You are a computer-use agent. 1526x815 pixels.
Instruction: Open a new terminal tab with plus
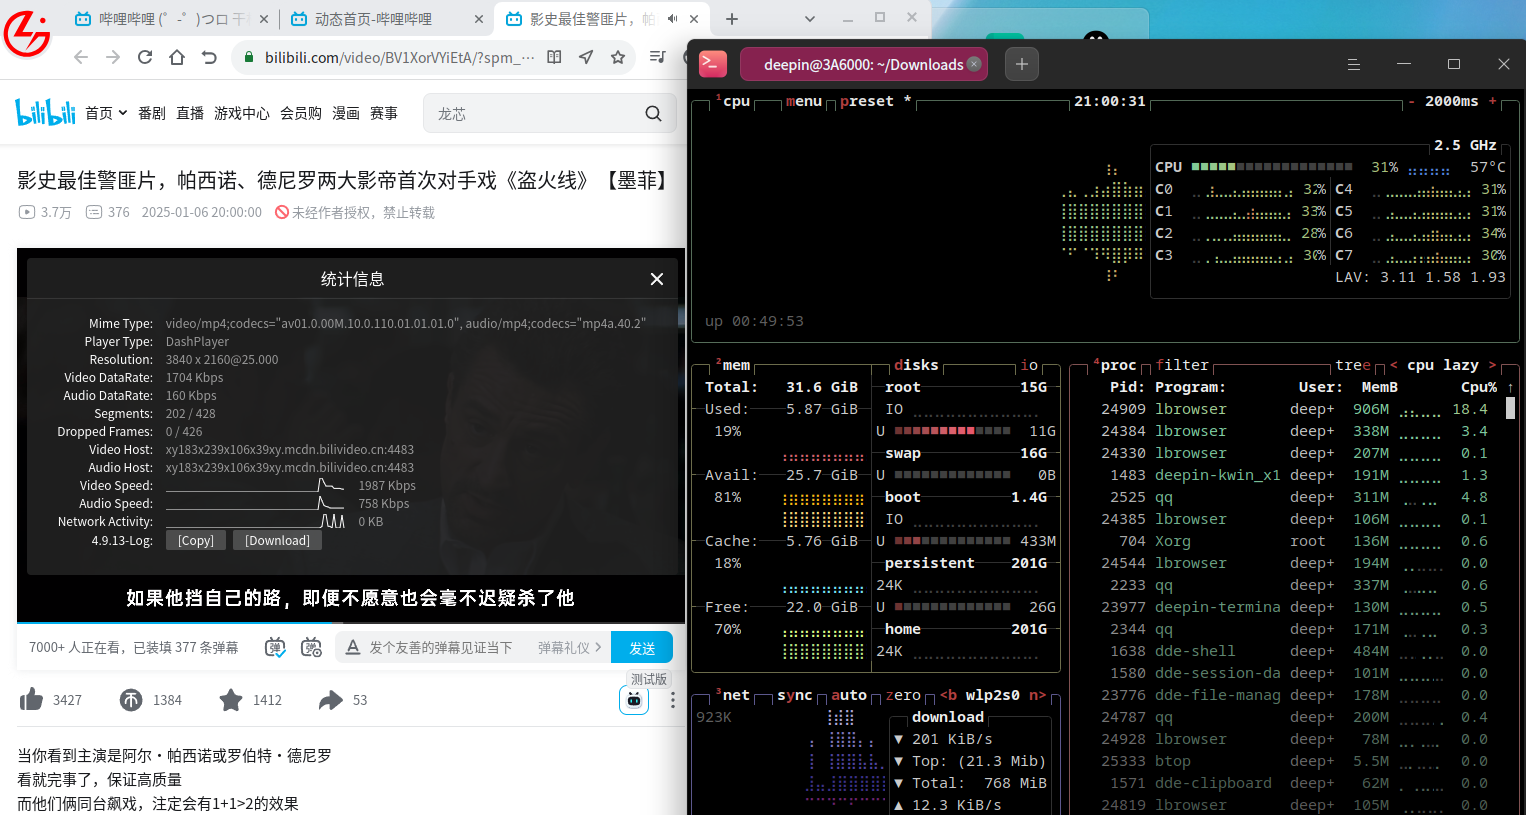pyautogui.click(x=1021, y=64)
